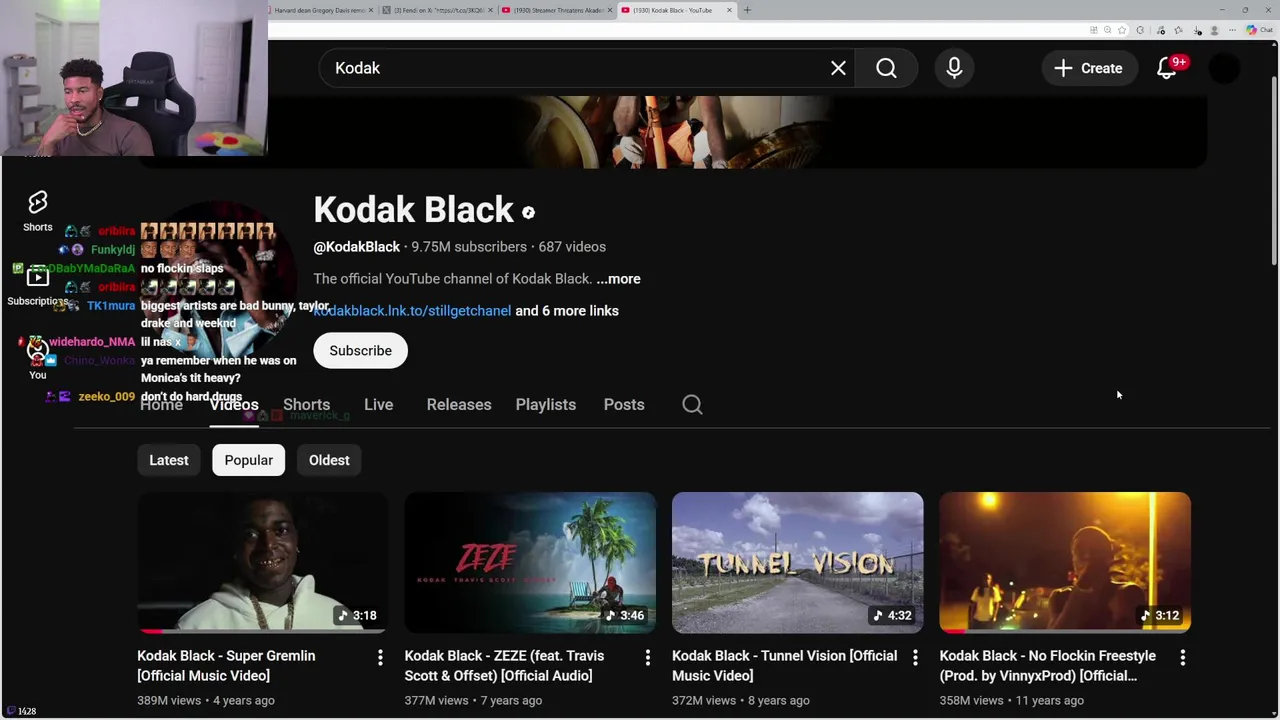Open the You sidebar entry

pos(38,358)
